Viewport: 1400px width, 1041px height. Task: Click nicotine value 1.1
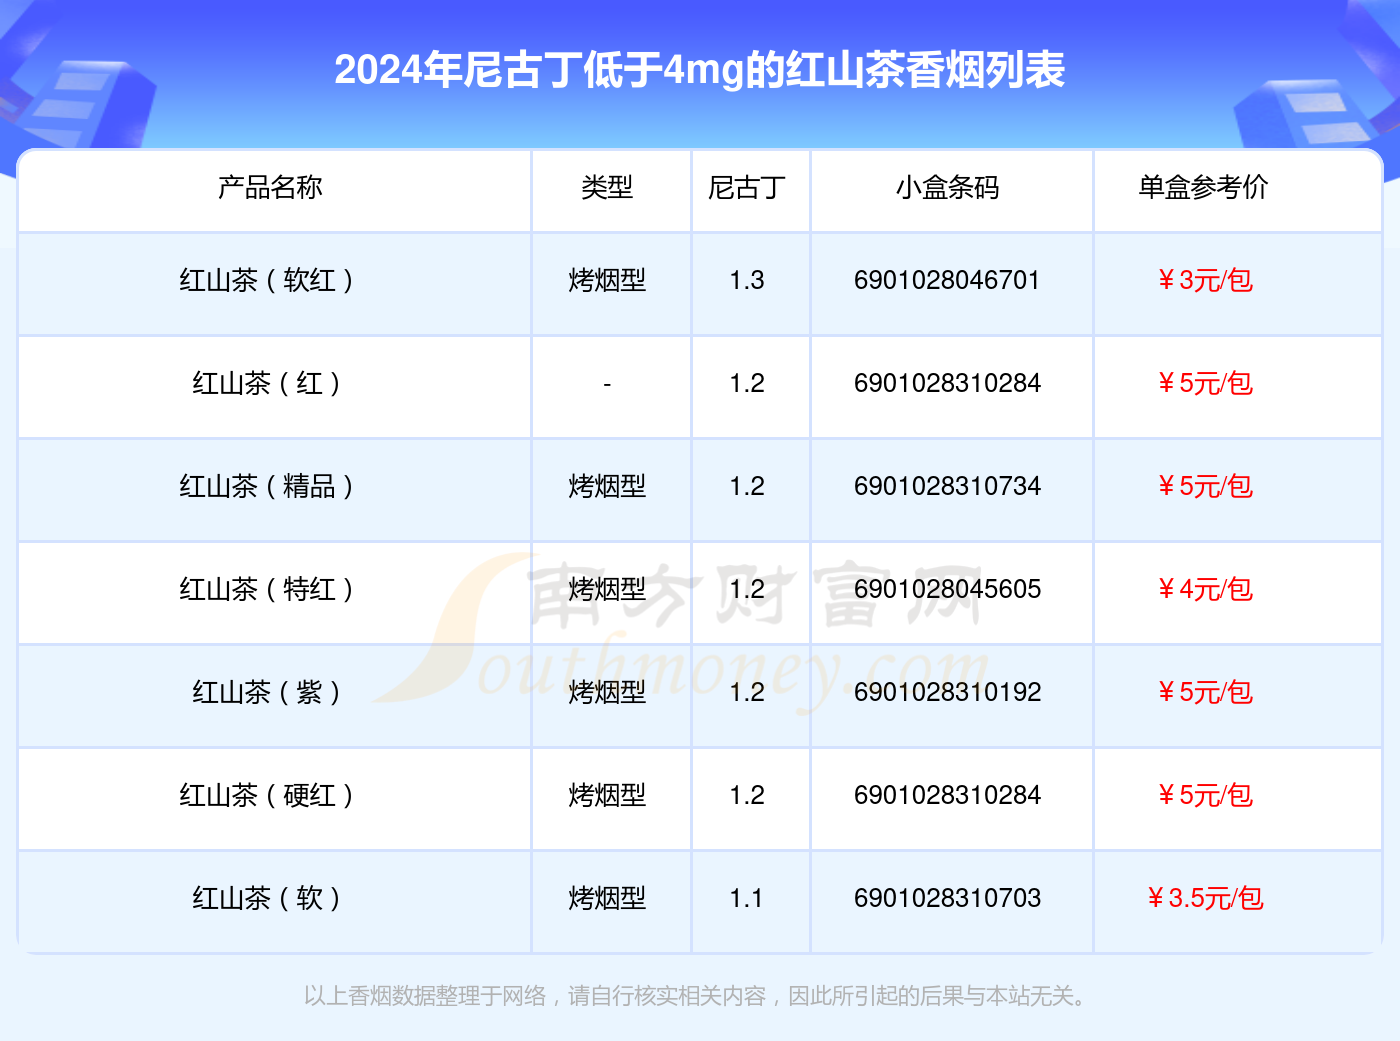coord(747,898)
